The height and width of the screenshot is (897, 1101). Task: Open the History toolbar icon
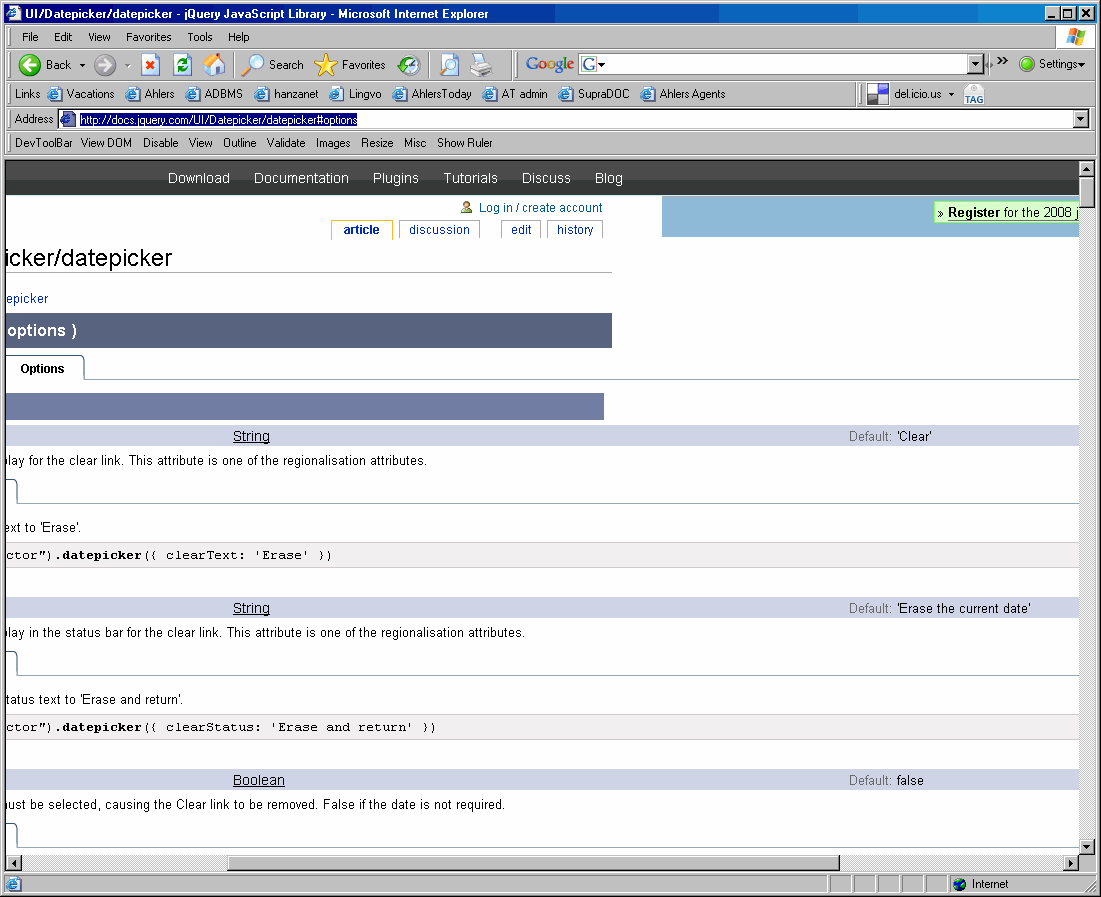tap(409, 65)
